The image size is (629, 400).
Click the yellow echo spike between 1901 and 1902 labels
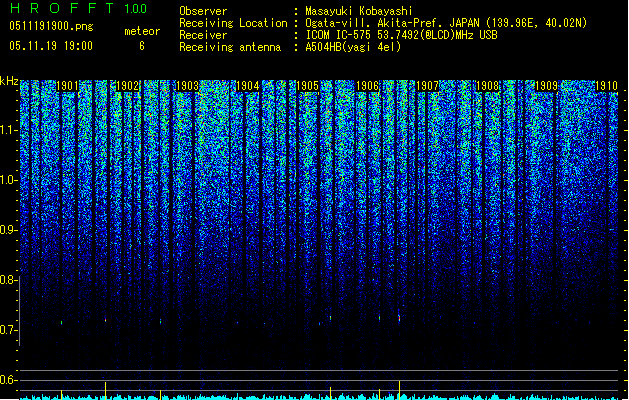click(x=106, y=390)
